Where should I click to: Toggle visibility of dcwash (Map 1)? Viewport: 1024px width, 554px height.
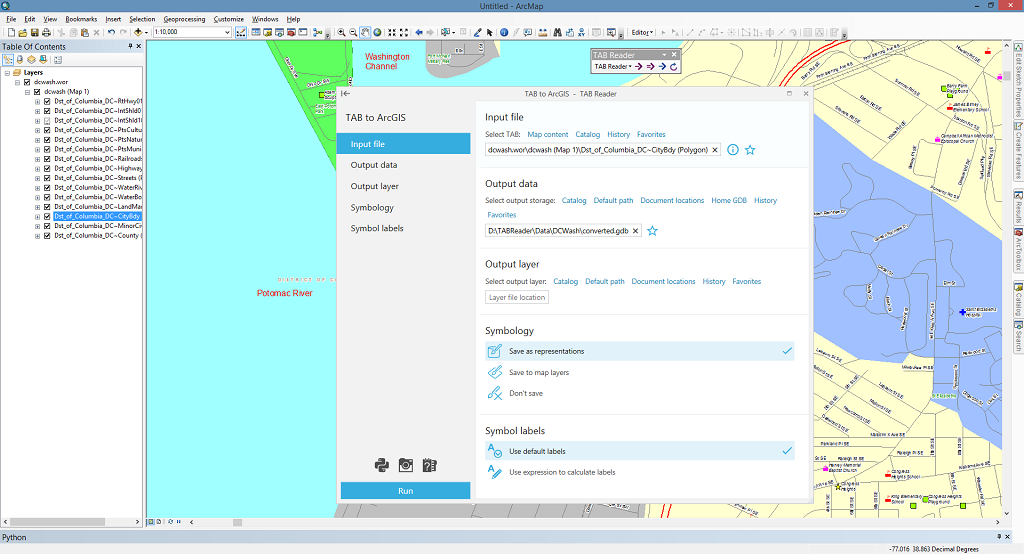click(x=37, y=92)
